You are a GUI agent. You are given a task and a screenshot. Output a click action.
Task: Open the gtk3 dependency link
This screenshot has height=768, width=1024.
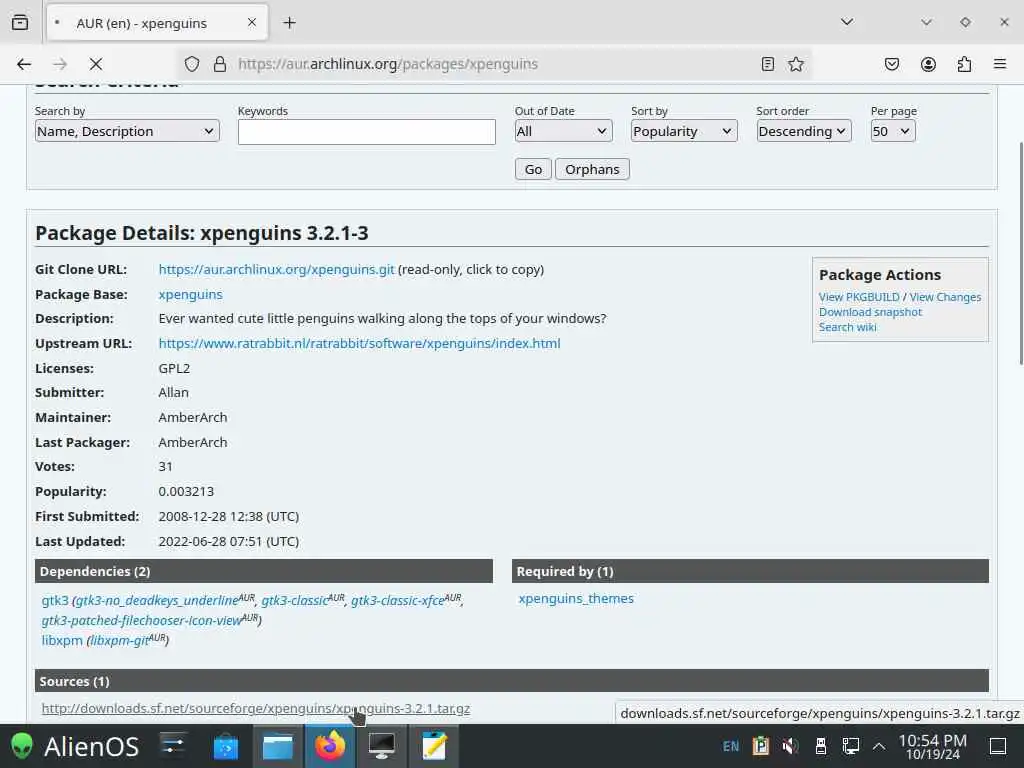(x=55, y=600)
